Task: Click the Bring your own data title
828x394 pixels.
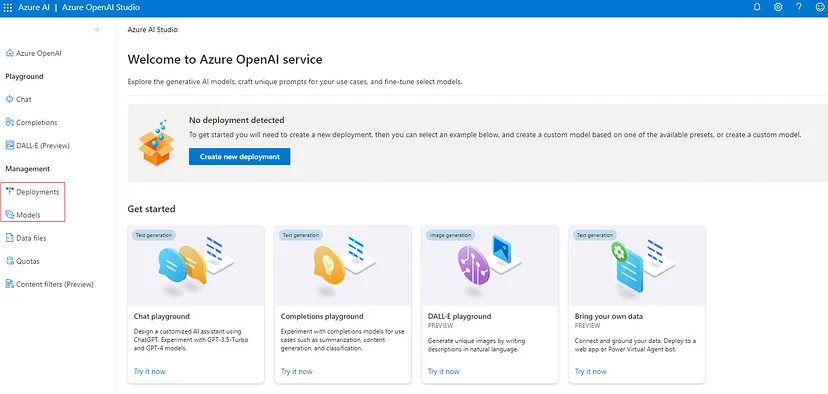Action: [608, 316]
